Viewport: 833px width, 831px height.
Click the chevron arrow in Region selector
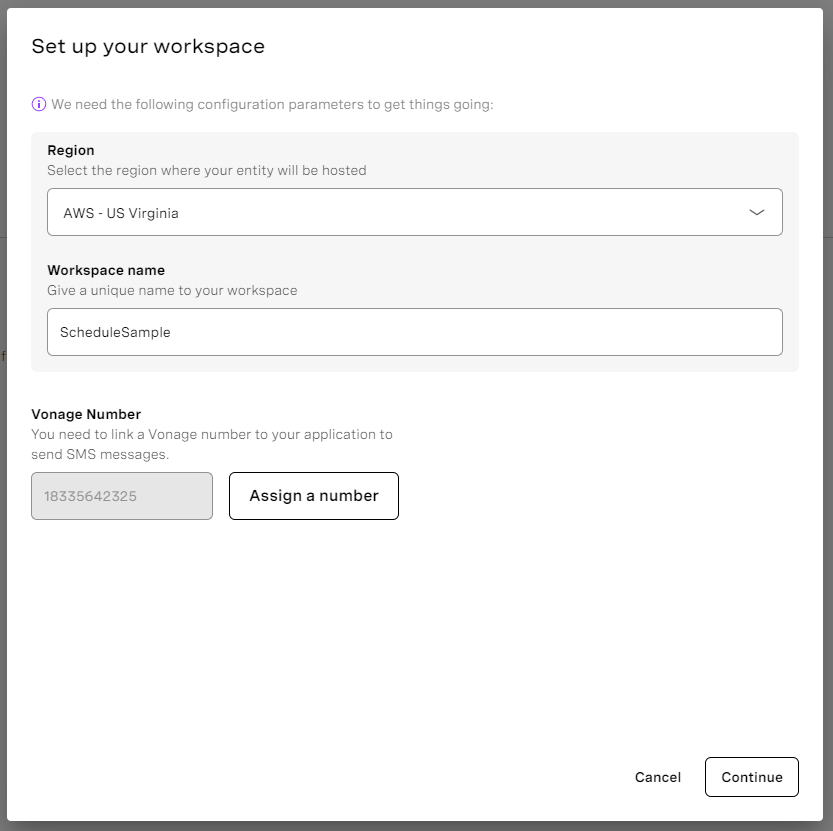[756, 212]
